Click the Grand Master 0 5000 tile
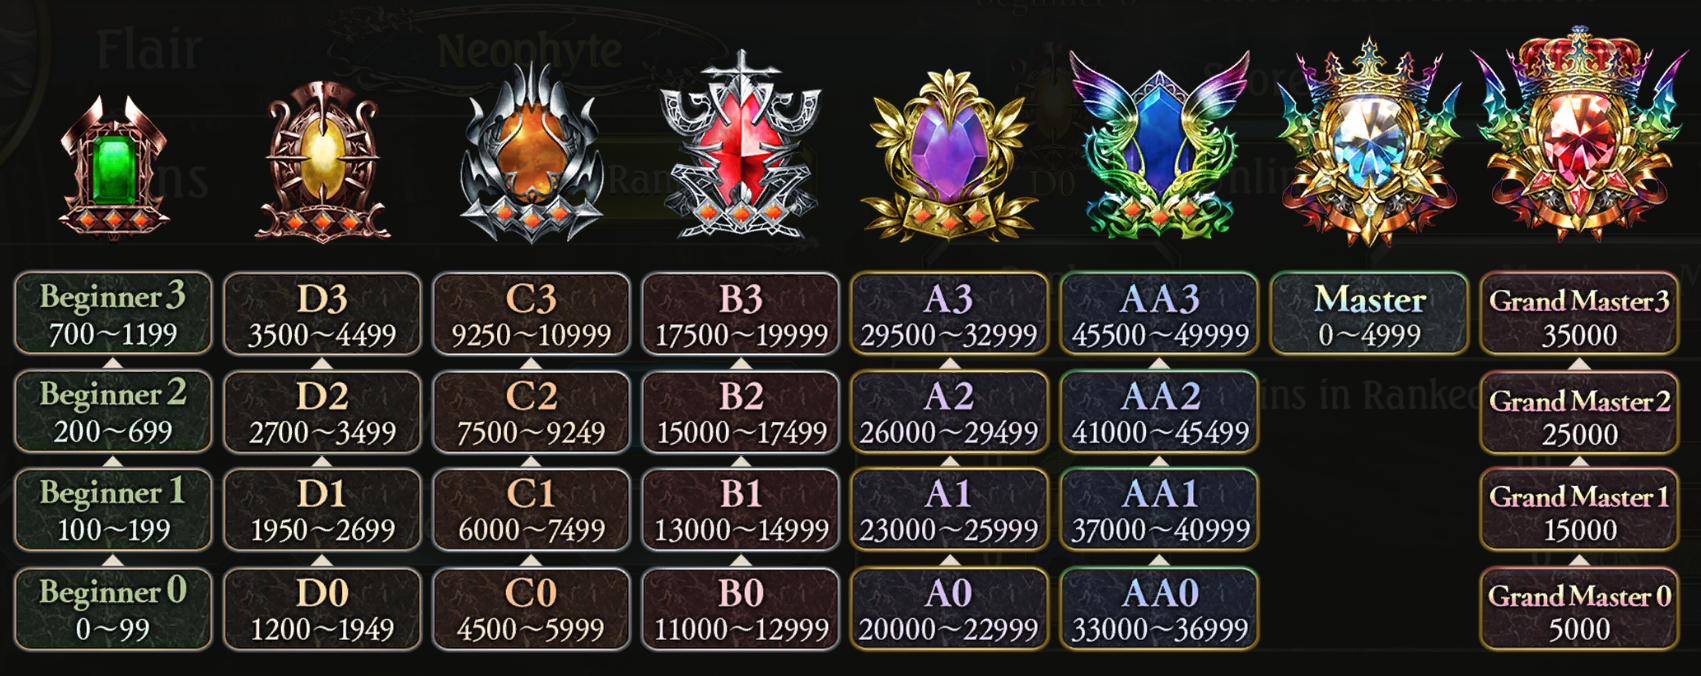This screenshot has width=1701, height=676. (1579, 609)
